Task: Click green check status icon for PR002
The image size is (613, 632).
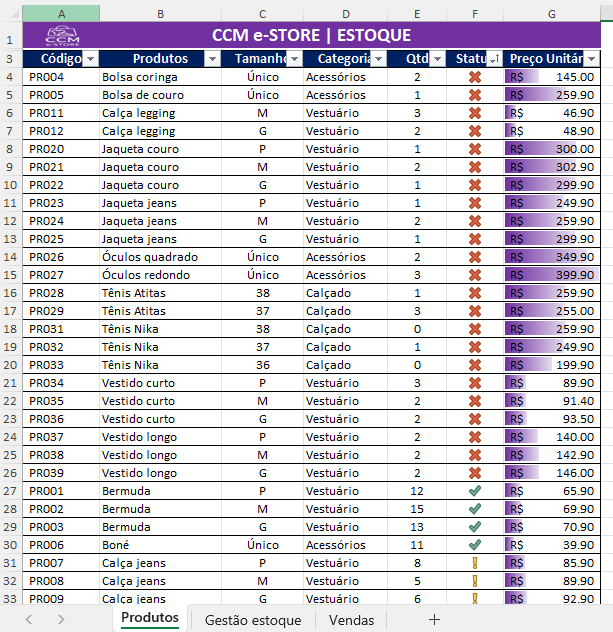Action: 475,509
